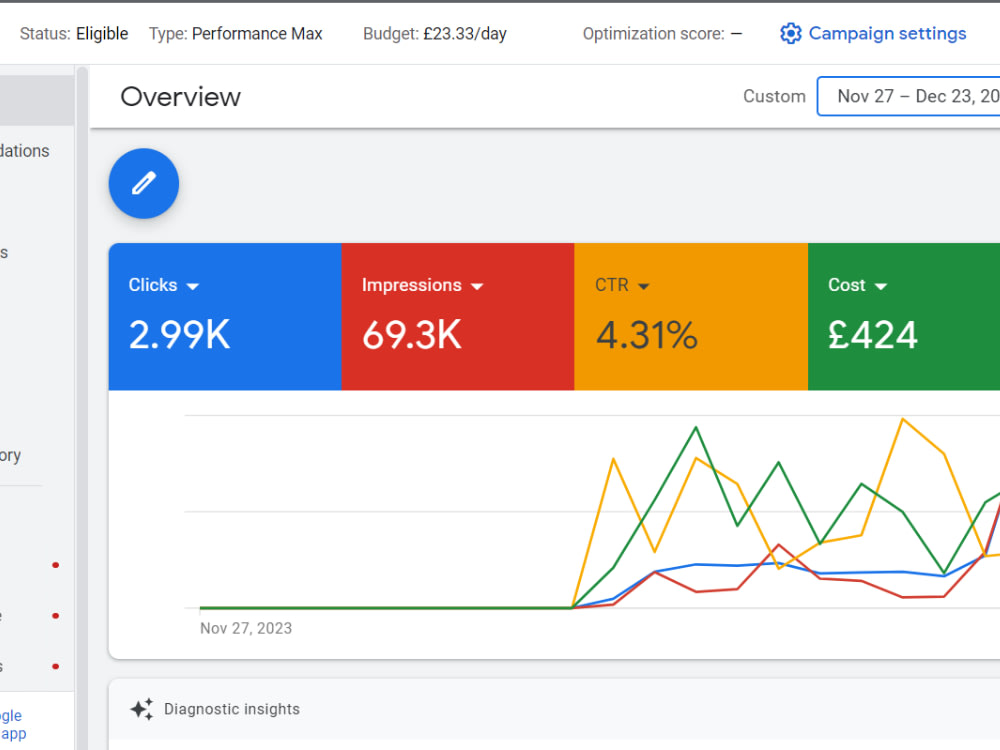Click the Status: Eligible text
Image resolution: width=1000 pixels, height=750 pixels.
[x=74, y=33]
